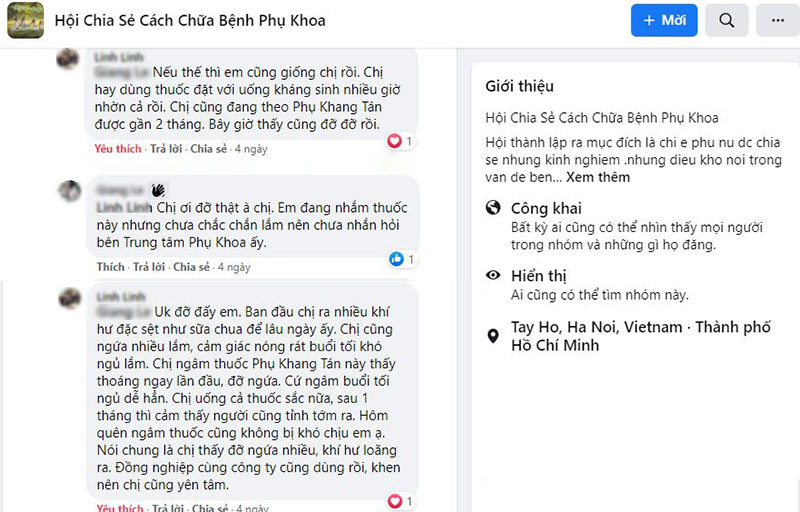The width and height of the screenshot is (800, 512).
Task: Open the first commenter's avatar
Action: click(68, 59)
